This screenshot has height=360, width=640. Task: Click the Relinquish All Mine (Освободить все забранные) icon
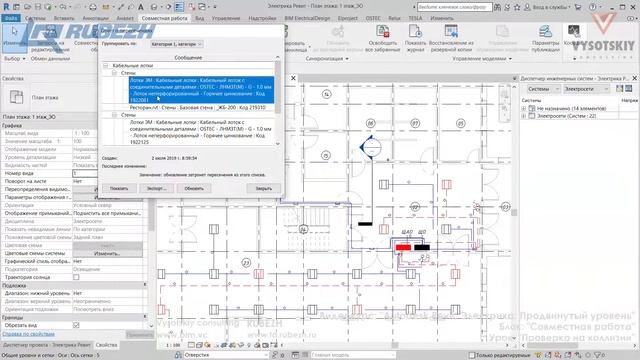click(383, 32)
